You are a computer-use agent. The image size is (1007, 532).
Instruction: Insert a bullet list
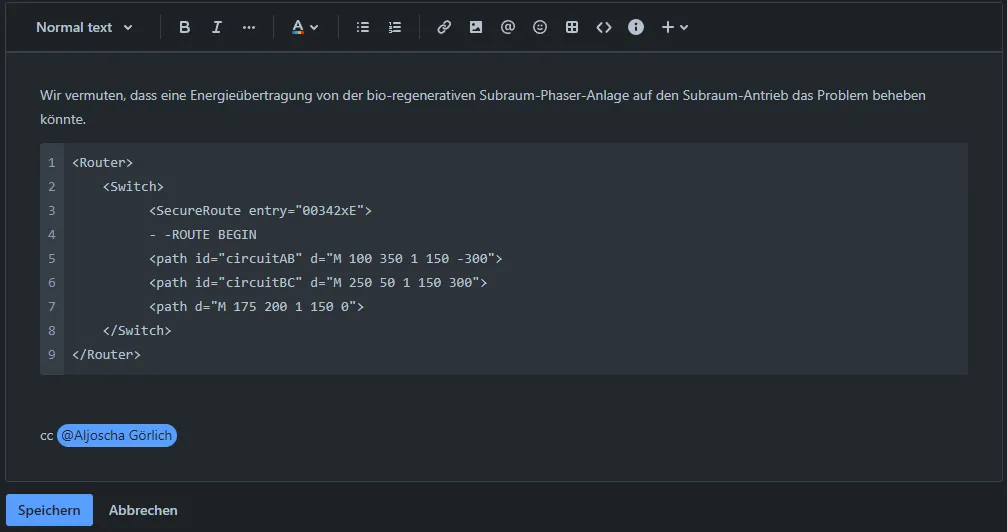pyautogui.click(x=363, y=27)
